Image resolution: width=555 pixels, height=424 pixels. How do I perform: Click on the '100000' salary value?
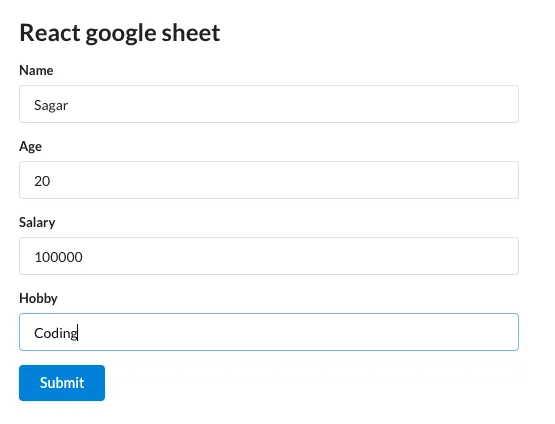click(x=58, y=257)
